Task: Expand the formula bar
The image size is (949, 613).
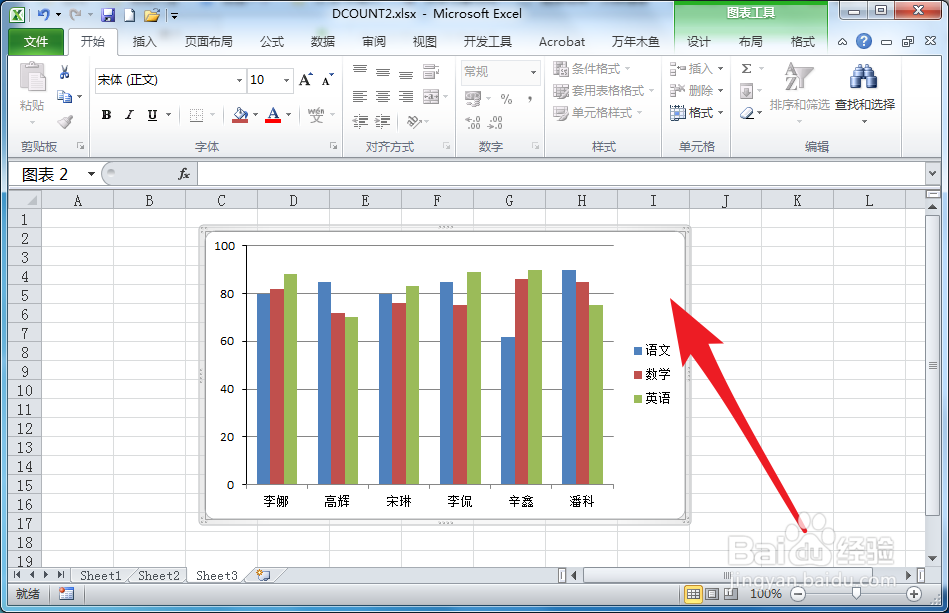Action: coord(932,174)
